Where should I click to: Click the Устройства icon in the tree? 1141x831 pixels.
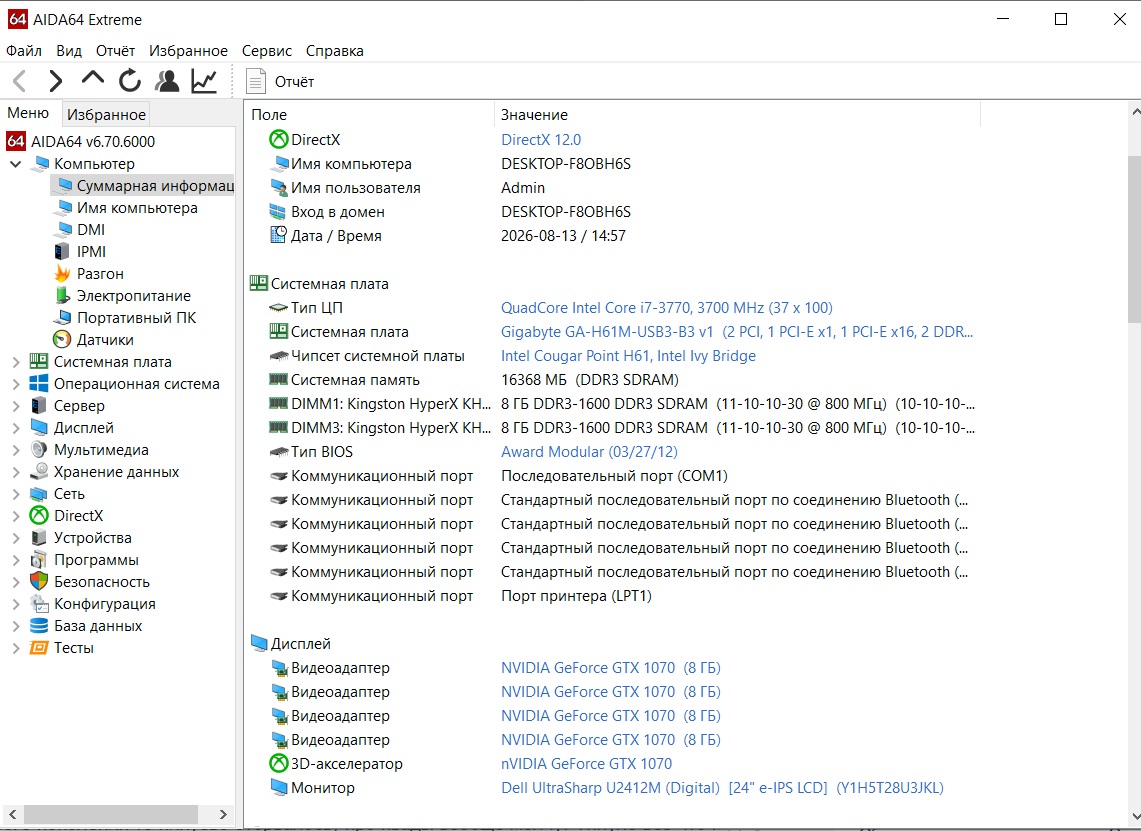pos(39,538)
